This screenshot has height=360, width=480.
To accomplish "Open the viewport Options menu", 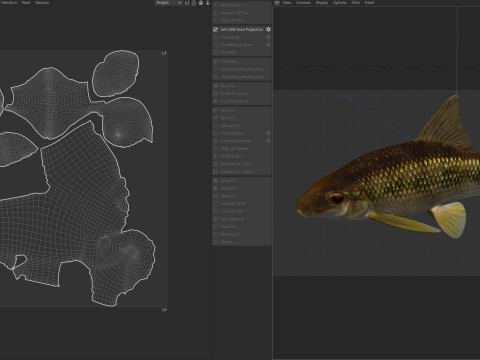I will [339, 3].
